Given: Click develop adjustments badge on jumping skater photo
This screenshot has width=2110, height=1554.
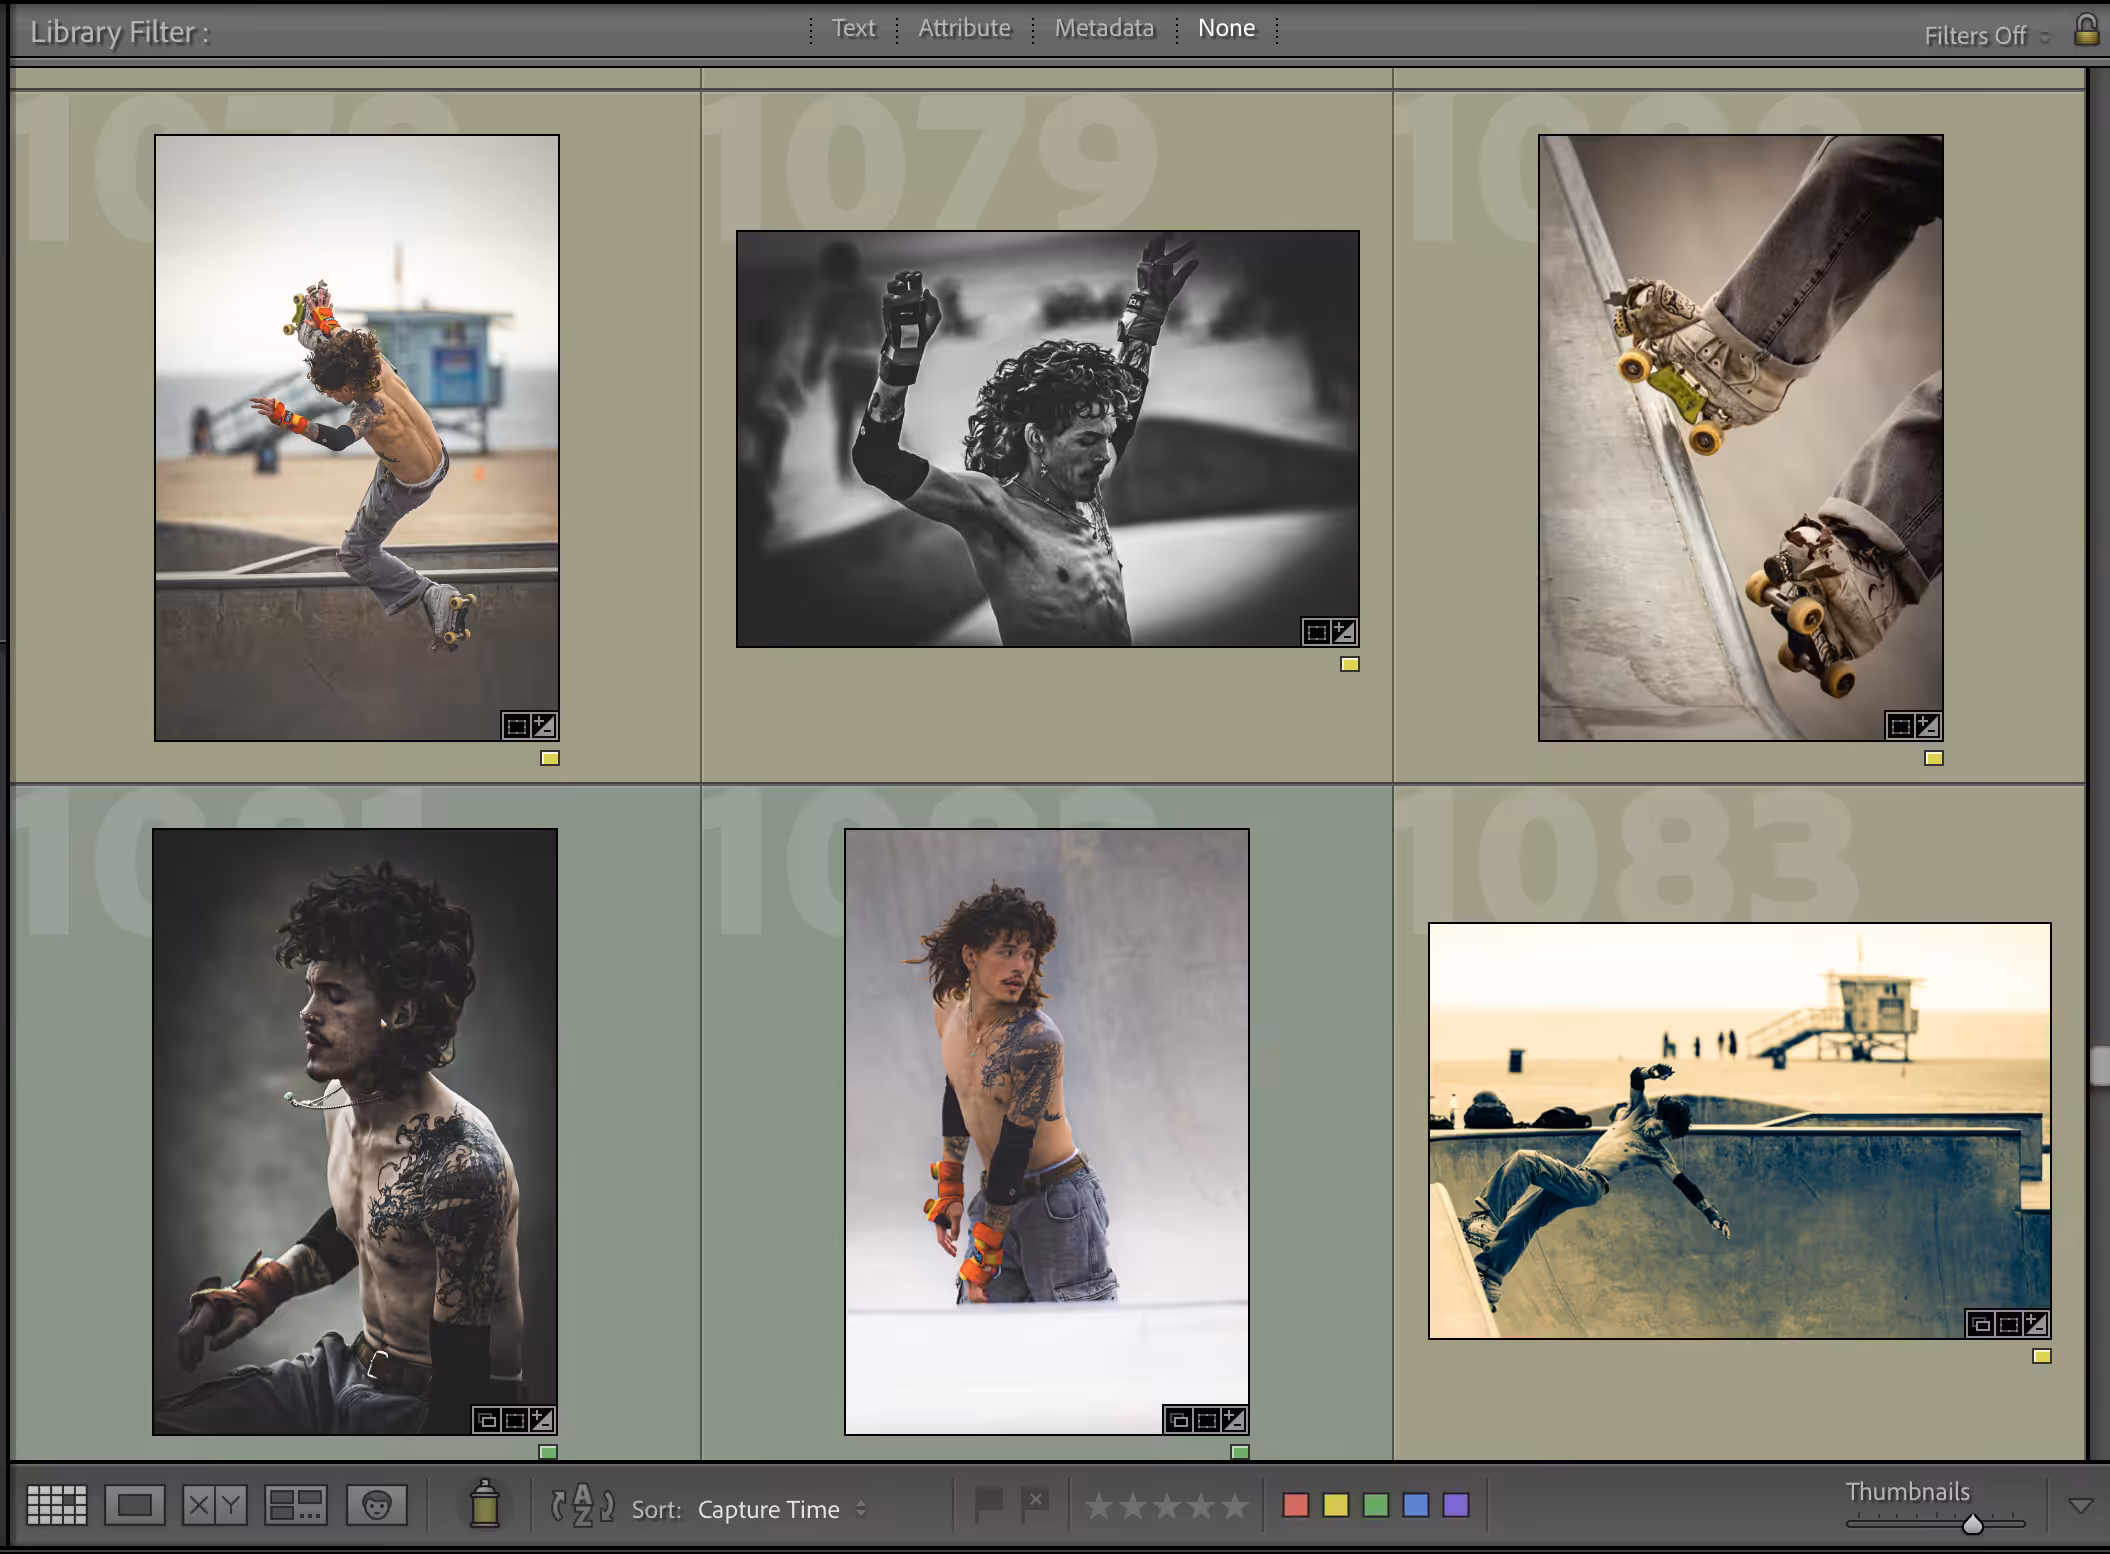Looking at the screenshot, I should tap(543, 726).
